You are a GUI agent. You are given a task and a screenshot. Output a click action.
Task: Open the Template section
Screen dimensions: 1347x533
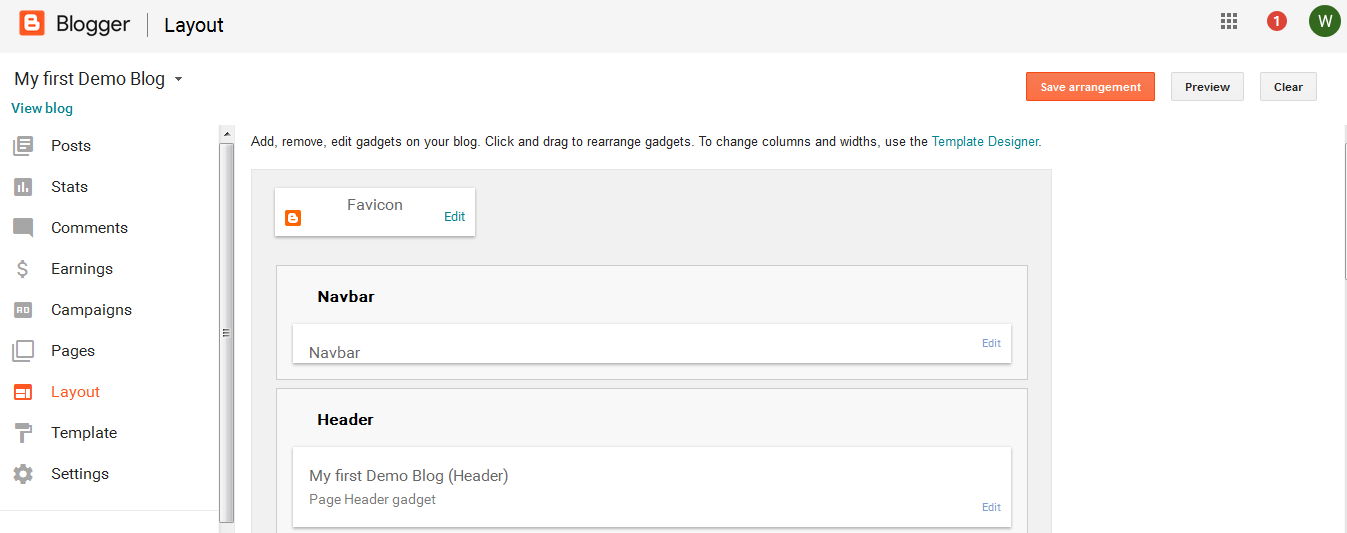(x=84, y=433)
